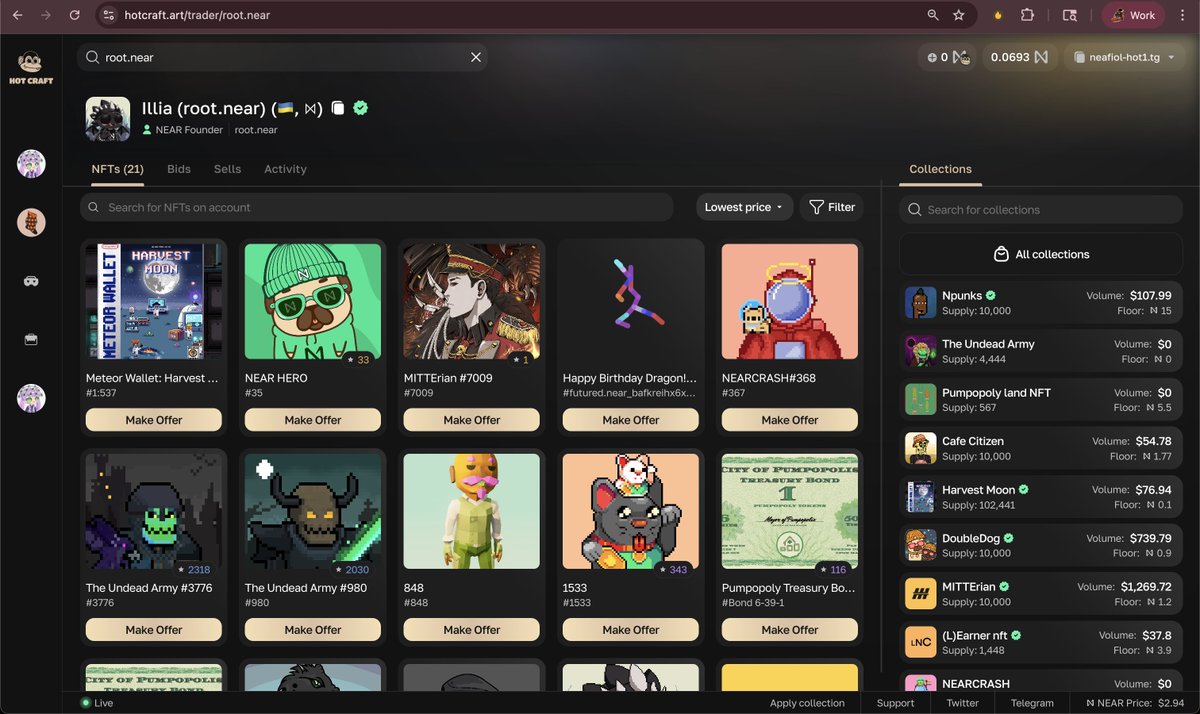The height and width of the screenshot is (714, 1200).
Task: Make Offer on NFT 848
Action: pyautogui.click(x=472, y=630)
